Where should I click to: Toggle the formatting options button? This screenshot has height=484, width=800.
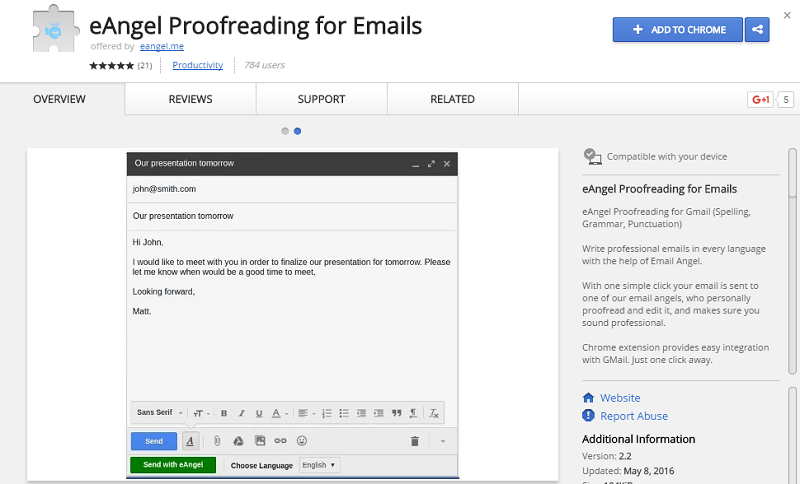click(190, 441)
